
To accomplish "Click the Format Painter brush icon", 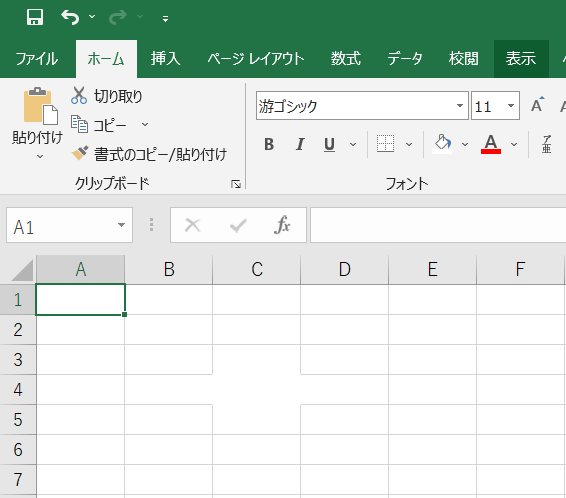I will [x=80, y=153].
